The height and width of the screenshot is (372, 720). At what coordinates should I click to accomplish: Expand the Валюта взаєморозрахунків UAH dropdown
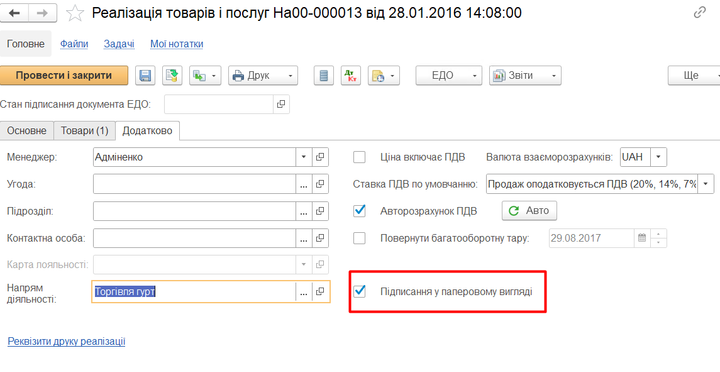[658, 157]
